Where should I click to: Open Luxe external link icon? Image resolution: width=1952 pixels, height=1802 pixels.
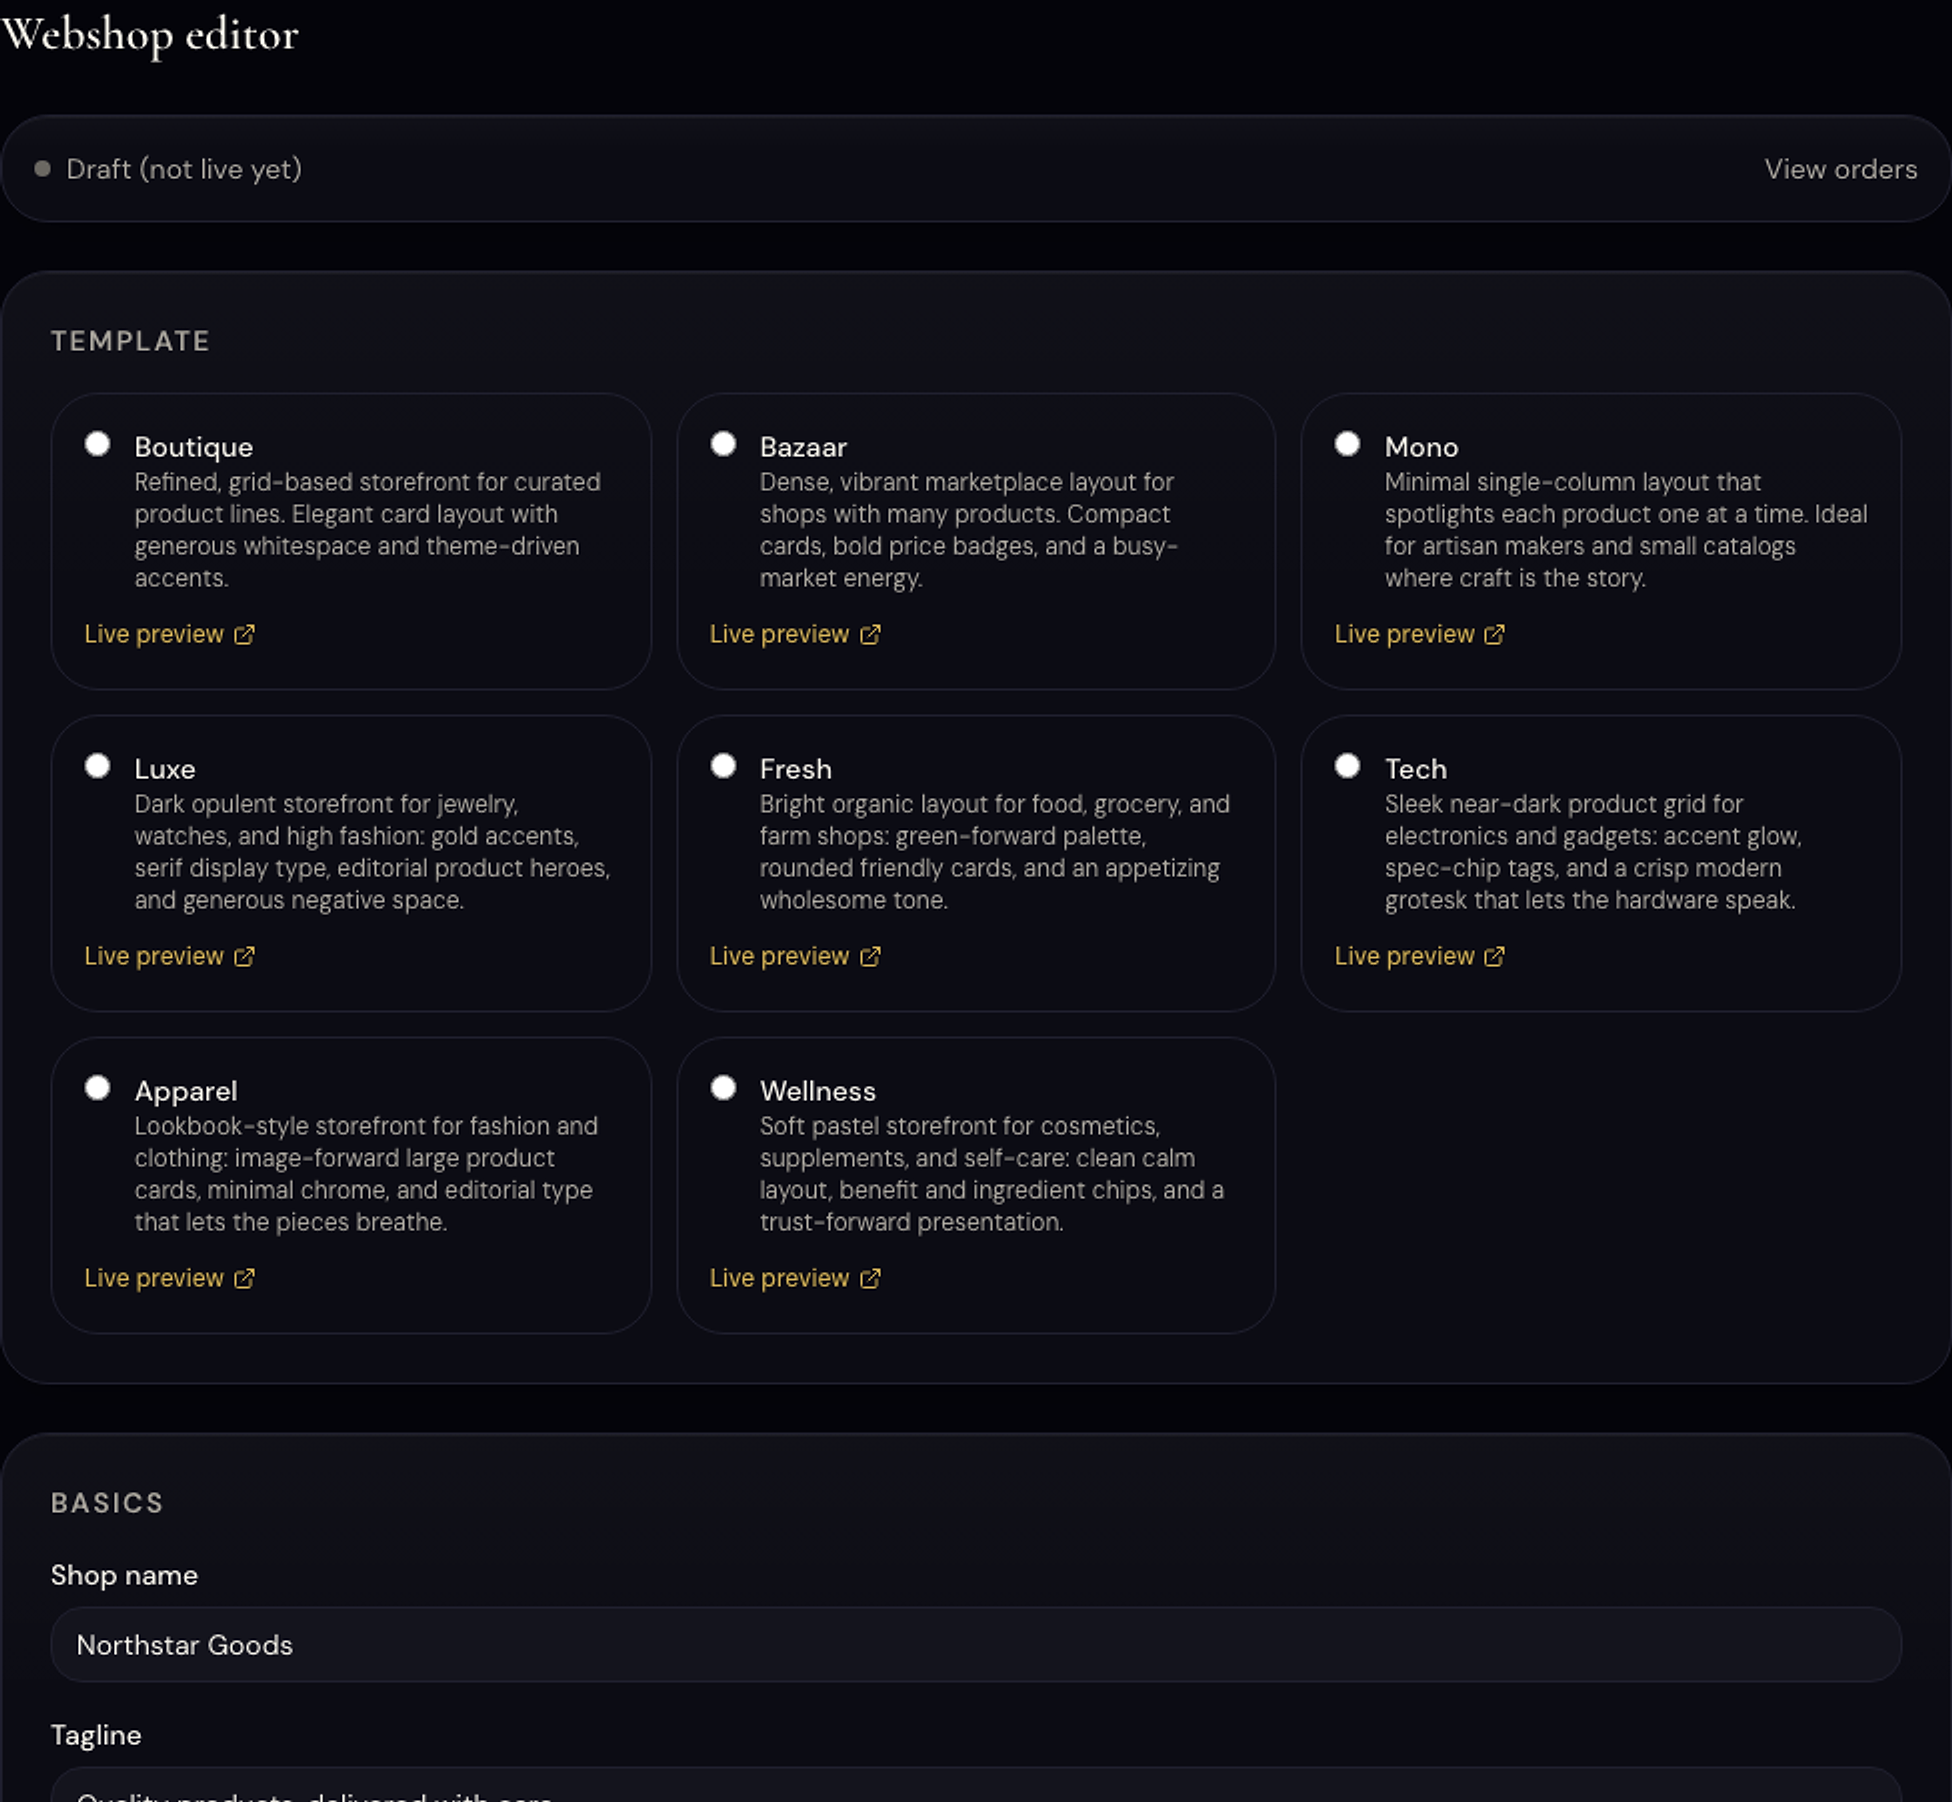click(x=244, y=957)
